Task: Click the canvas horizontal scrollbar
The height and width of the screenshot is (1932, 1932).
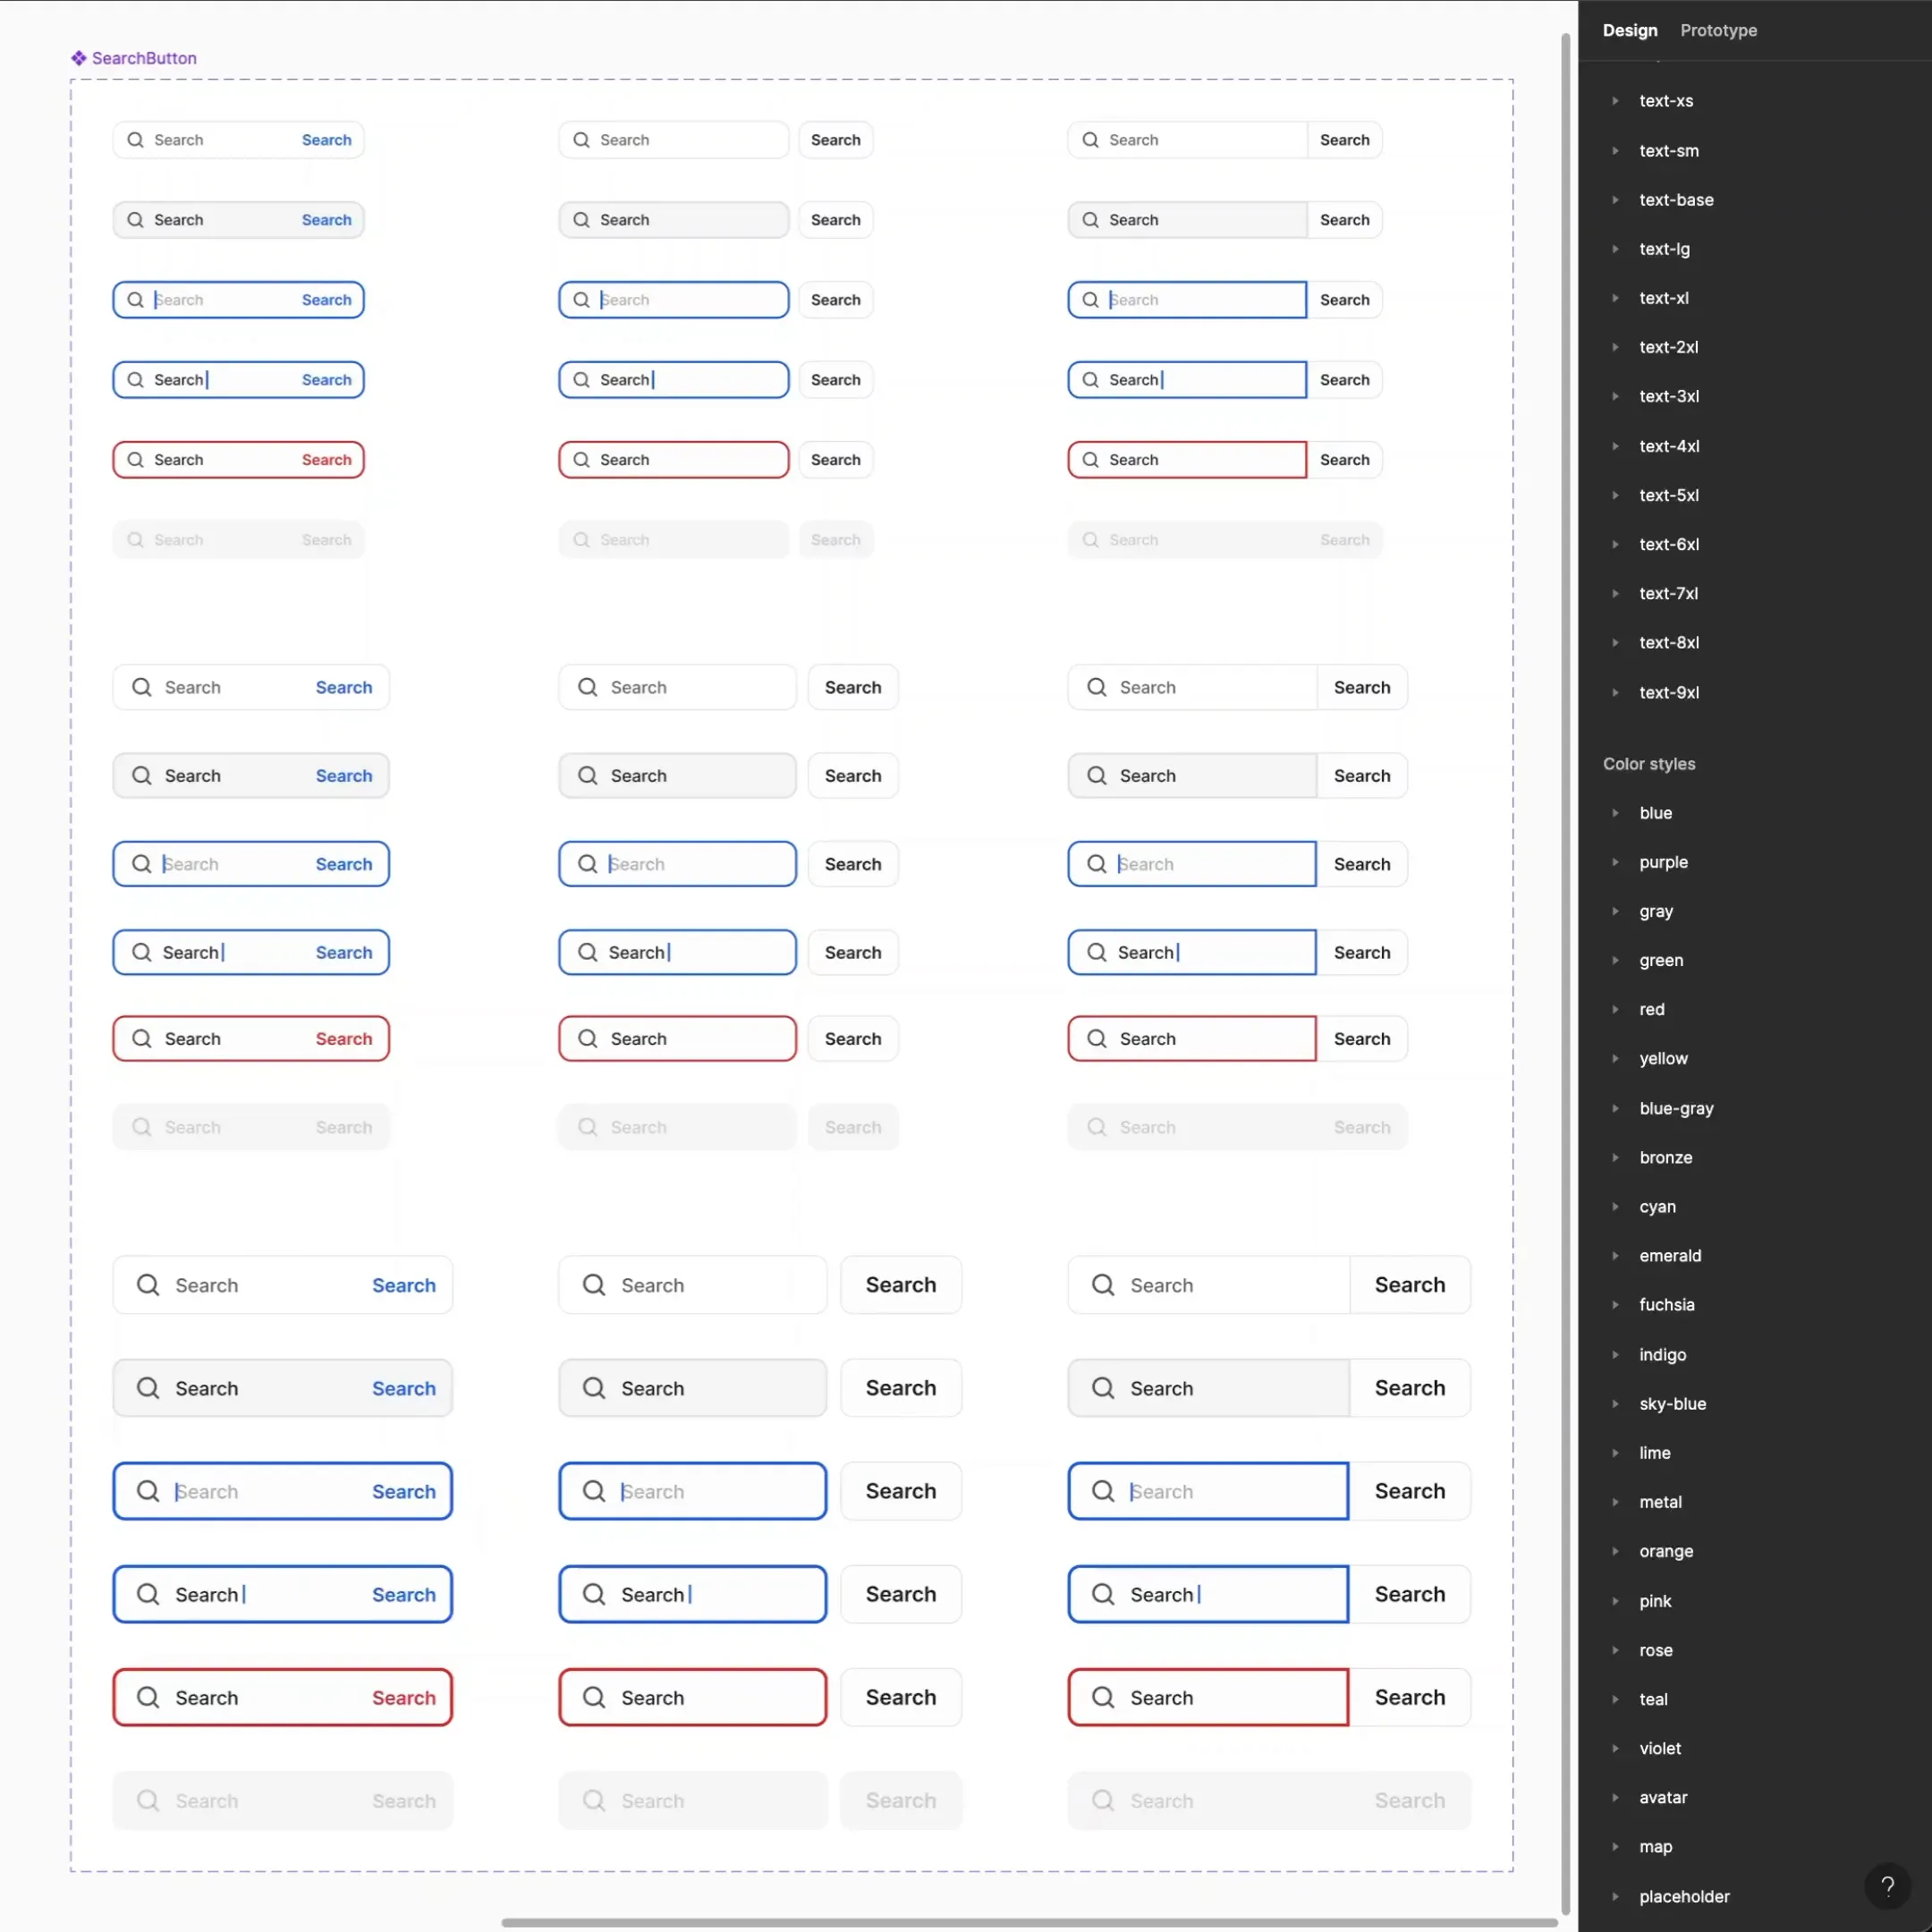Action: (1030, 1922)
